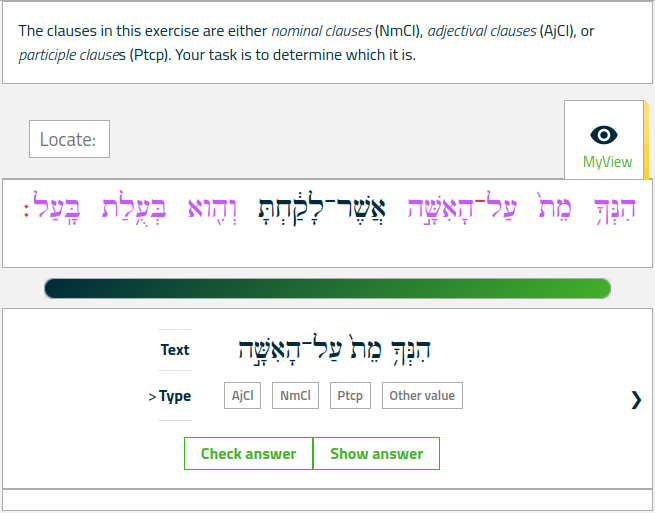Click the Hebrew phrase עַל־הָאִשָּׁה in the verse
655x513 pixels.
pos(462,207)
